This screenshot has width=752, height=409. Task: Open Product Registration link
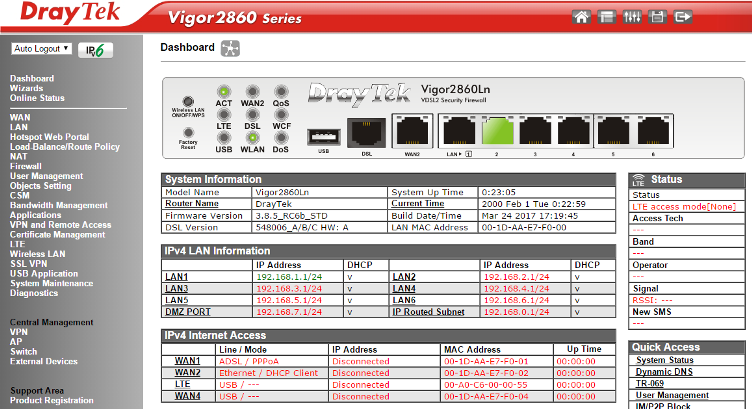[x=52, y=400]
